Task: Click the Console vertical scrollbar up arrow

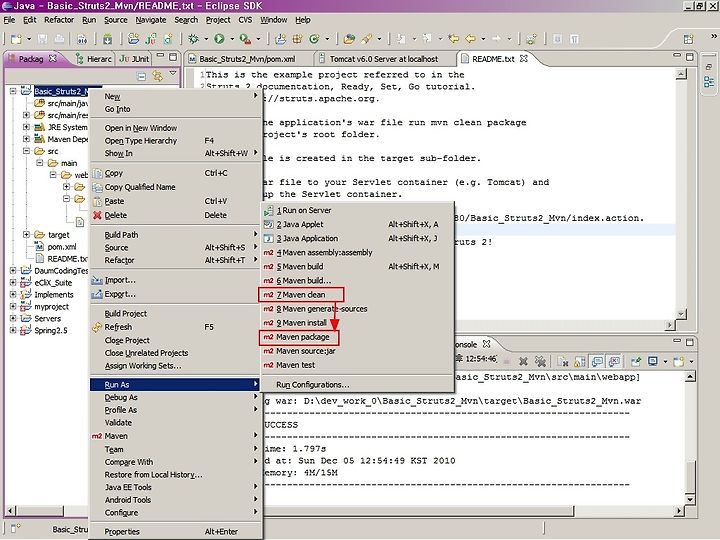Action: 690,377
